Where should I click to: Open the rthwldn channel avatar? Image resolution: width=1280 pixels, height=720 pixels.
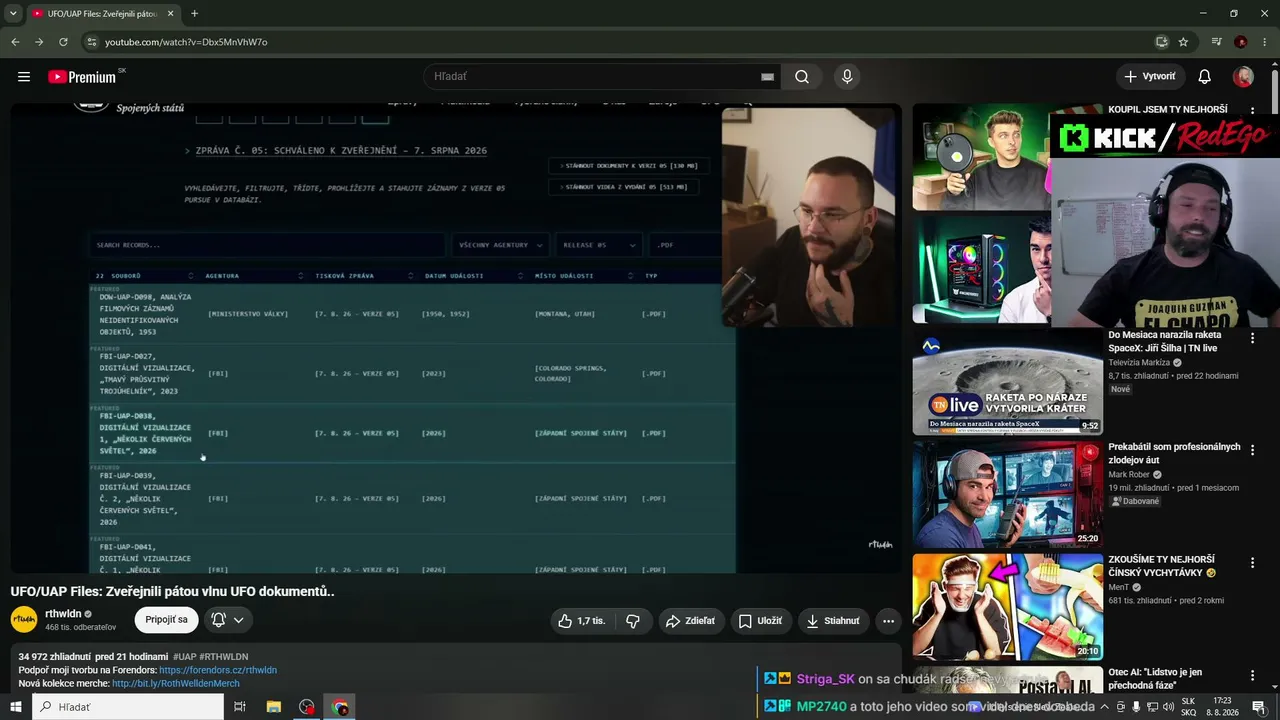pos(24,620)
